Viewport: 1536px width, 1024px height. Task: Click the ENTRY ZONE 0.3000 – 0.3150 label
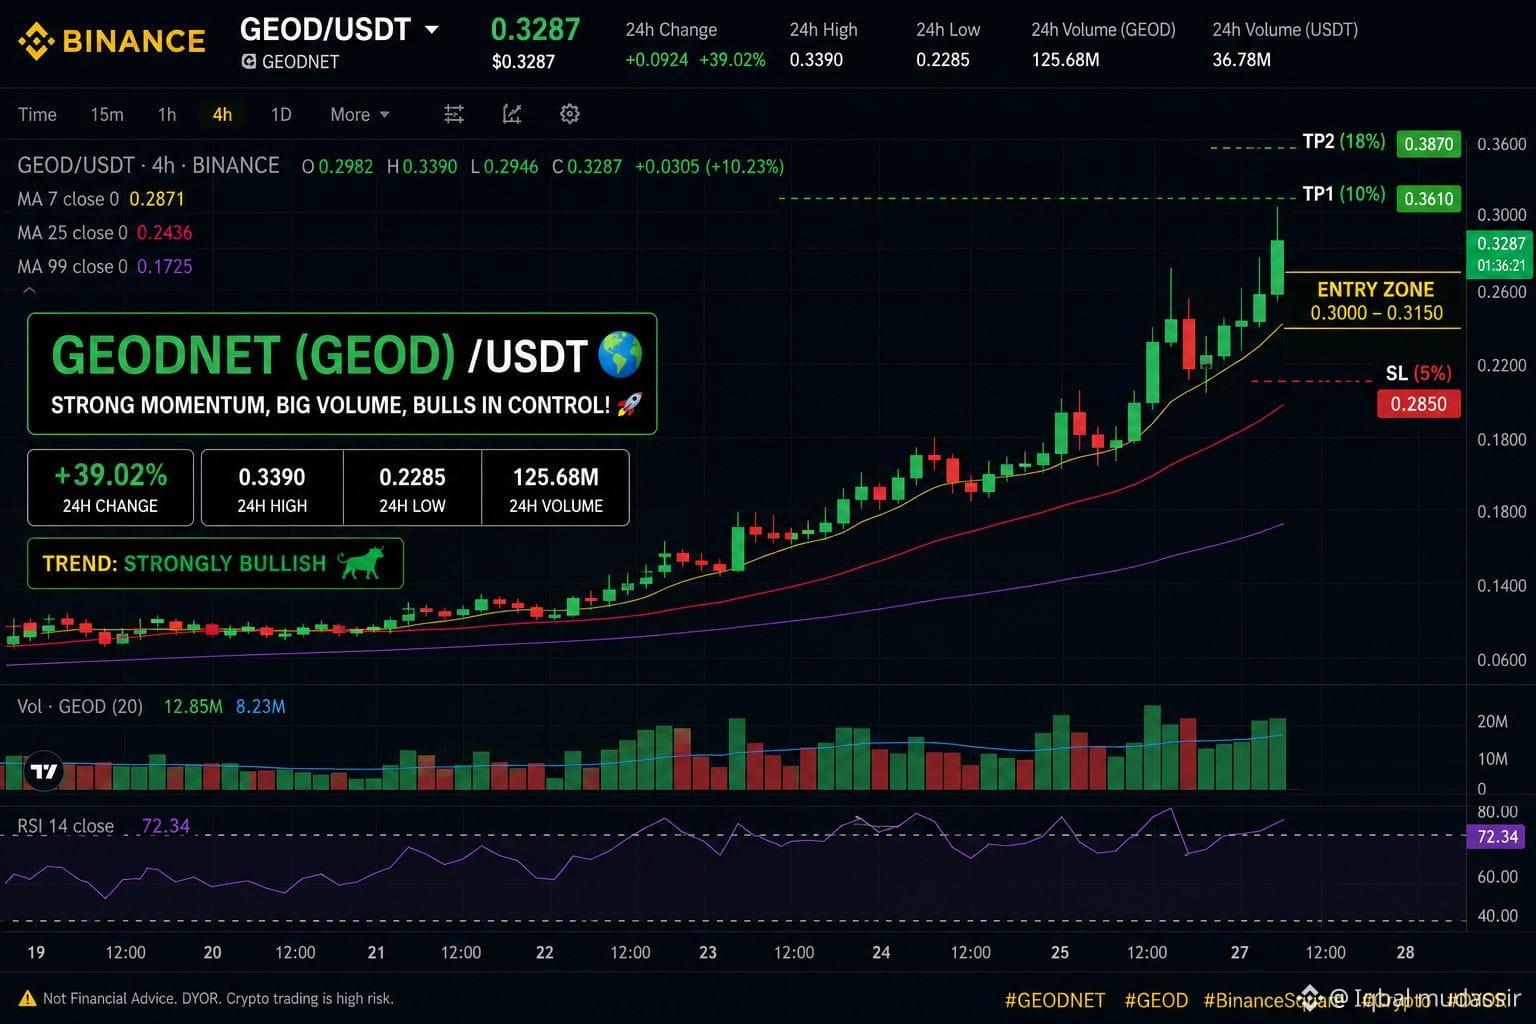[x=1376, y=301]
